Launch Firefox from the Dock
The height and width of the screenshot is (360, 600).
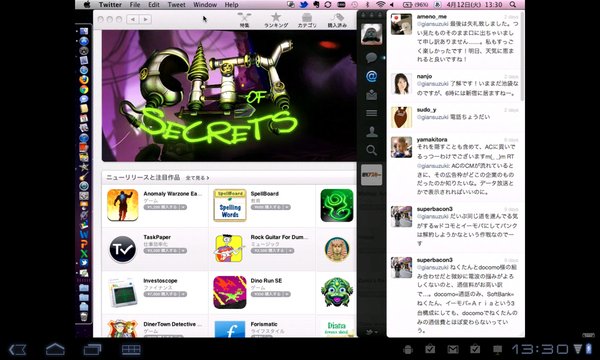coord(84,80)
